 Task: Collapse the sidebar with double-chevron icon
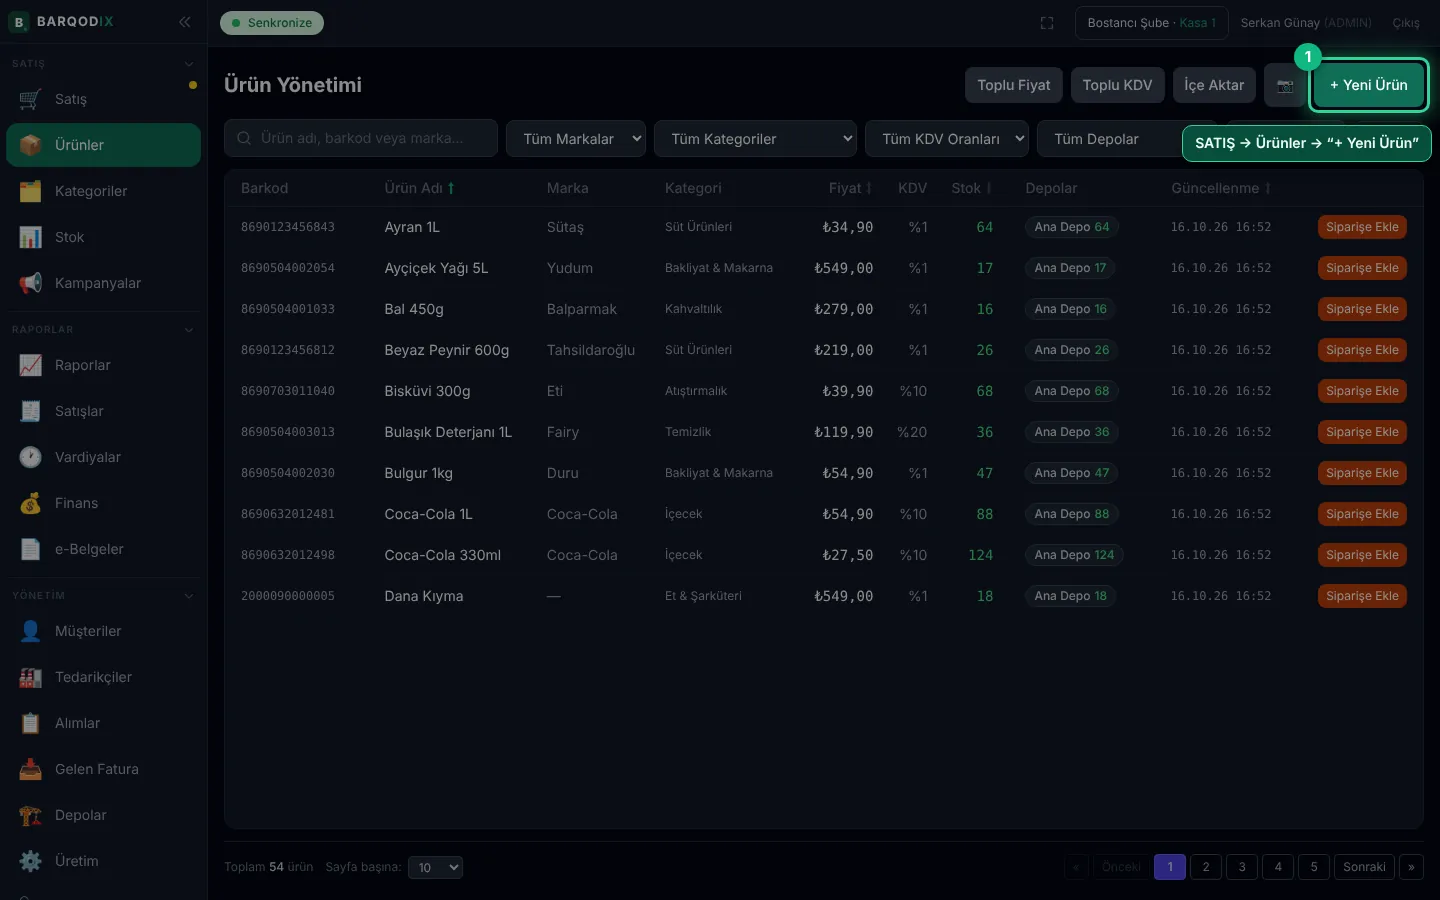pyautogui.click(x=185, y=22)
